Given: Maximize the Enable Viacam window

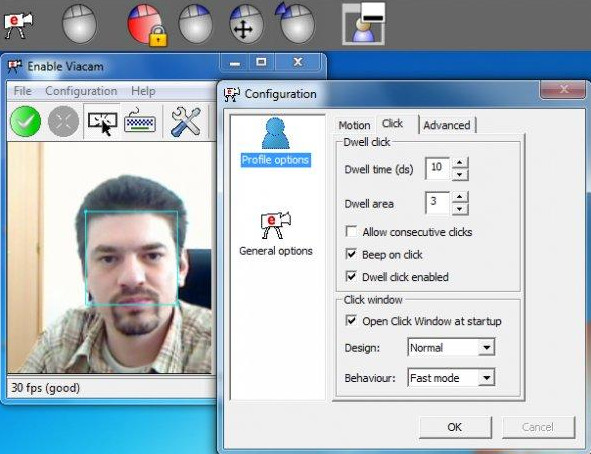Looking at the screenshot, I should 261,62.
